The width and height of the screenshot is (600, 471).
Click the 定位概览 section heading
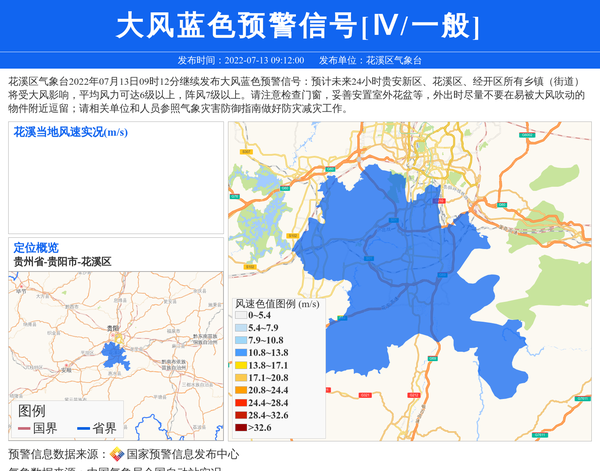36,248
